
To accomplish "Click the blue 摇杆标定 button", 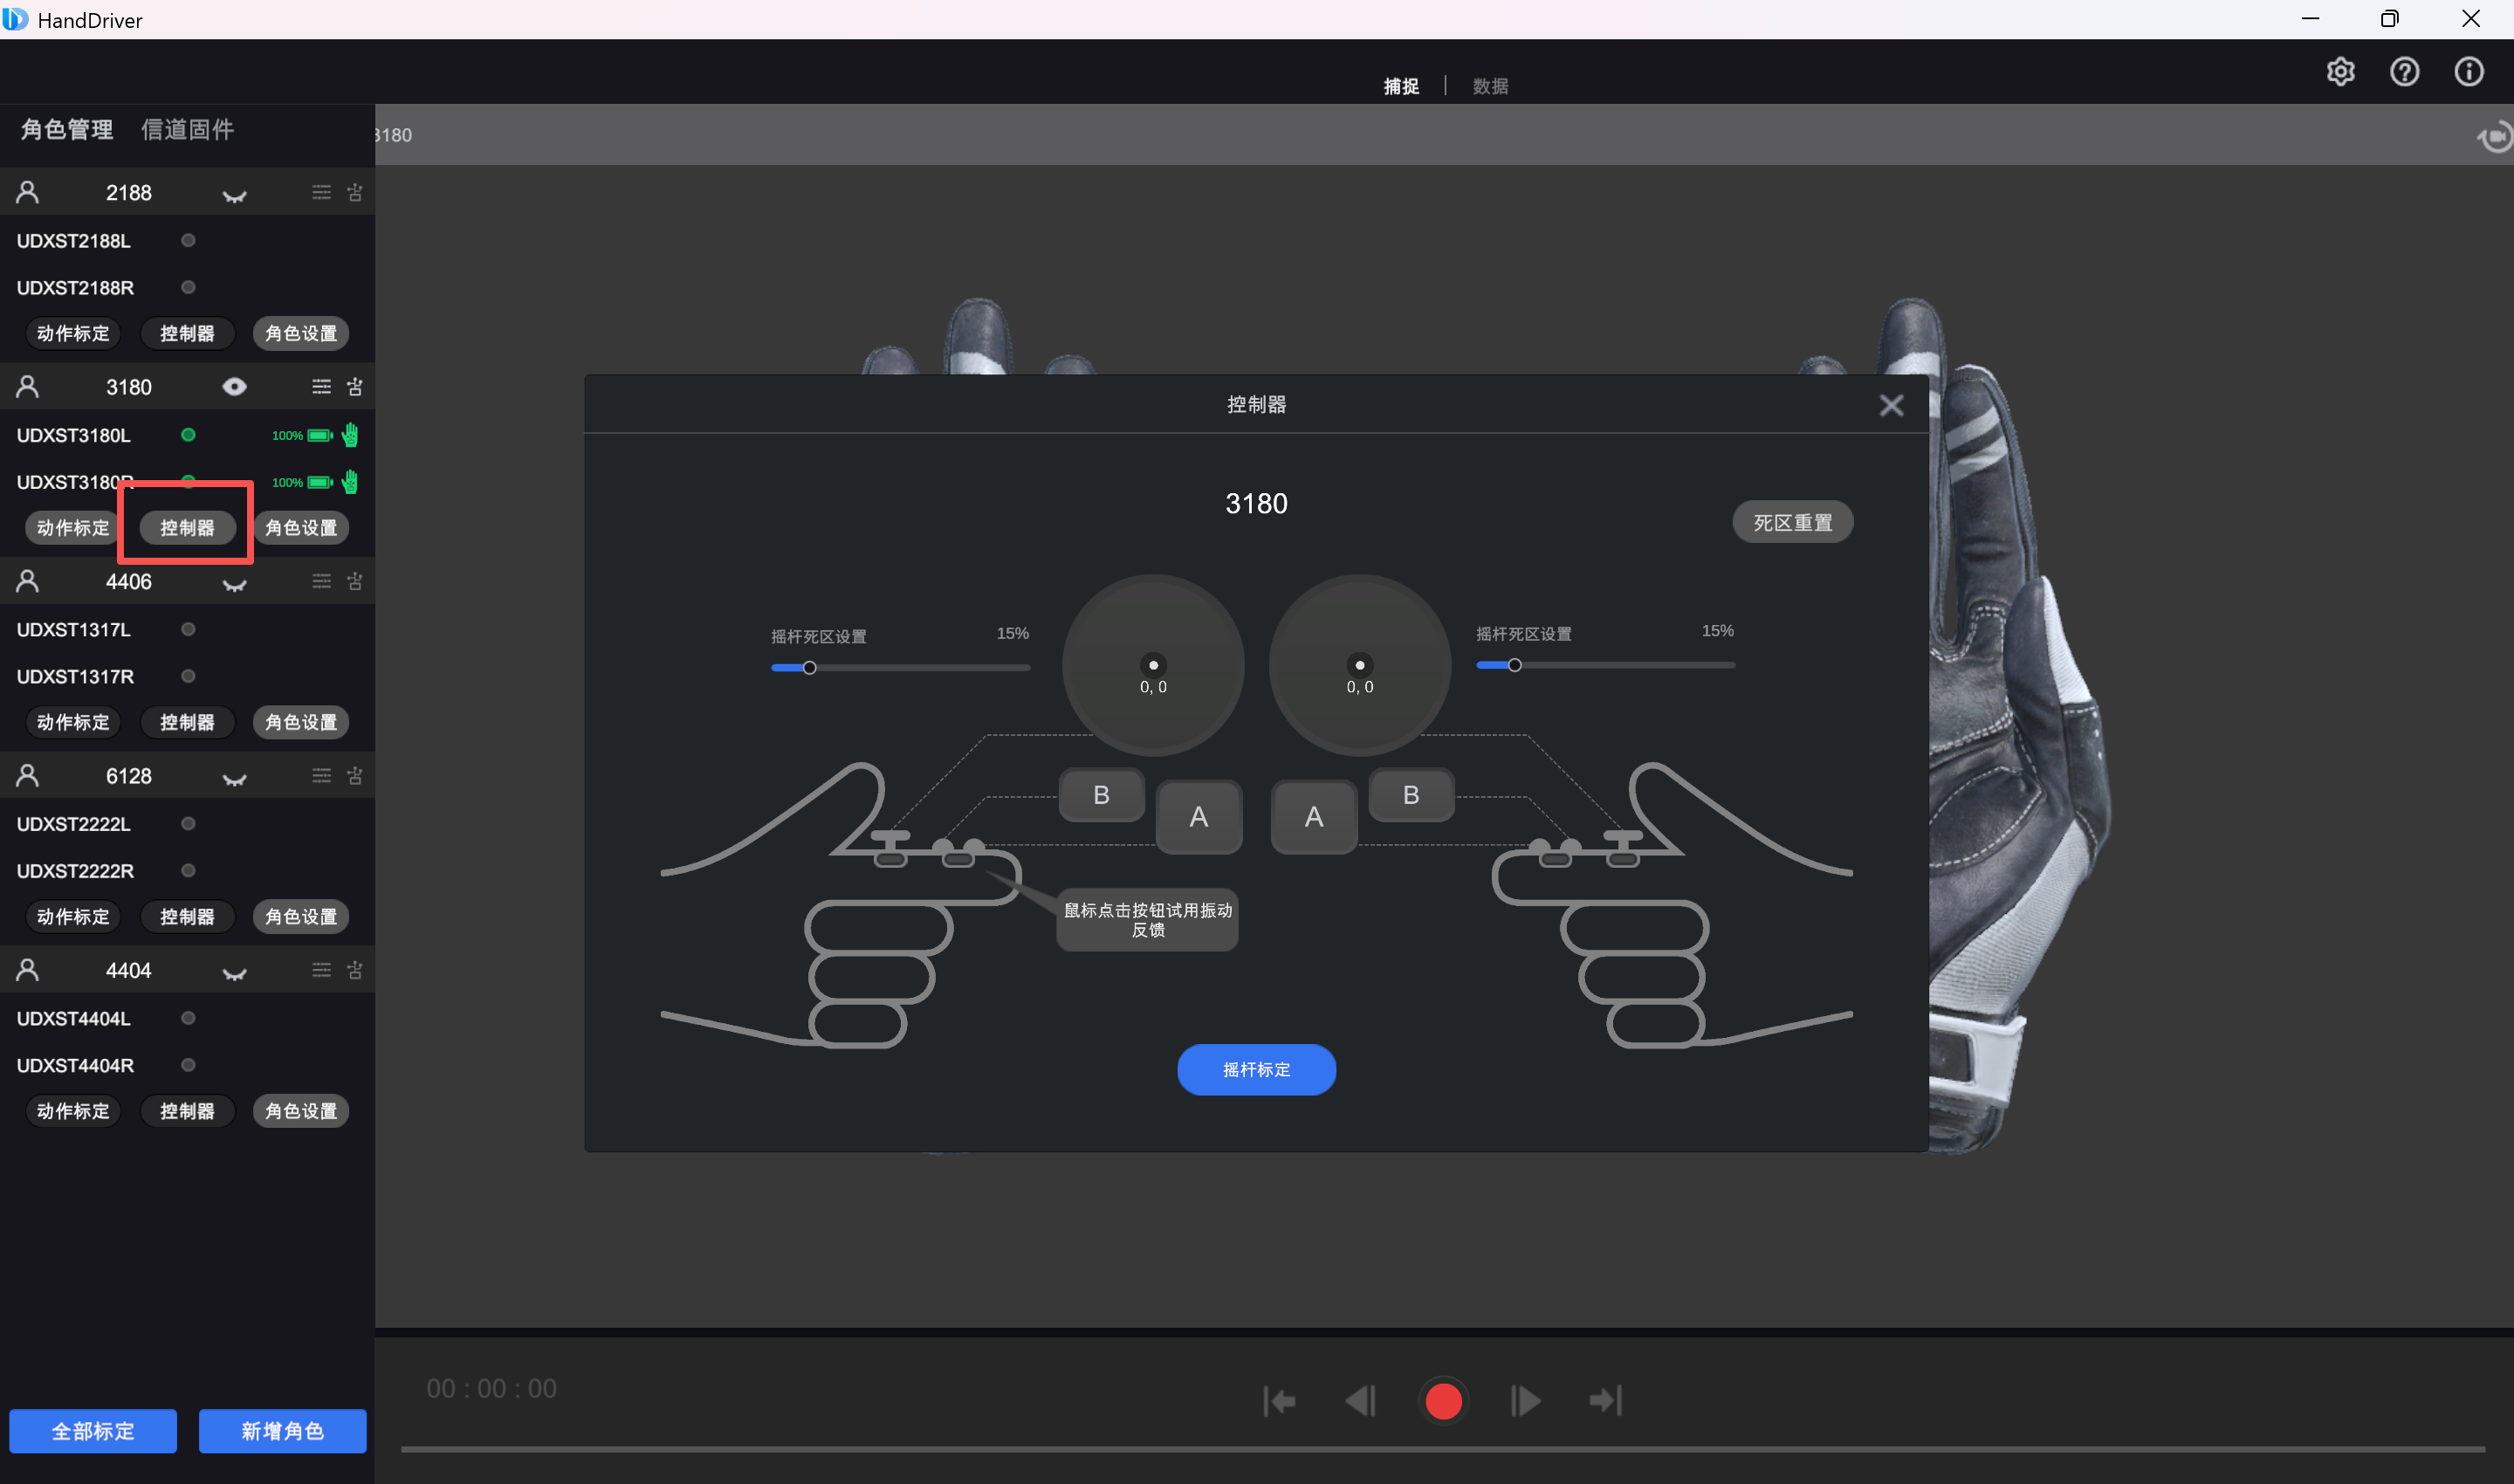I will click(1255, 1070).
